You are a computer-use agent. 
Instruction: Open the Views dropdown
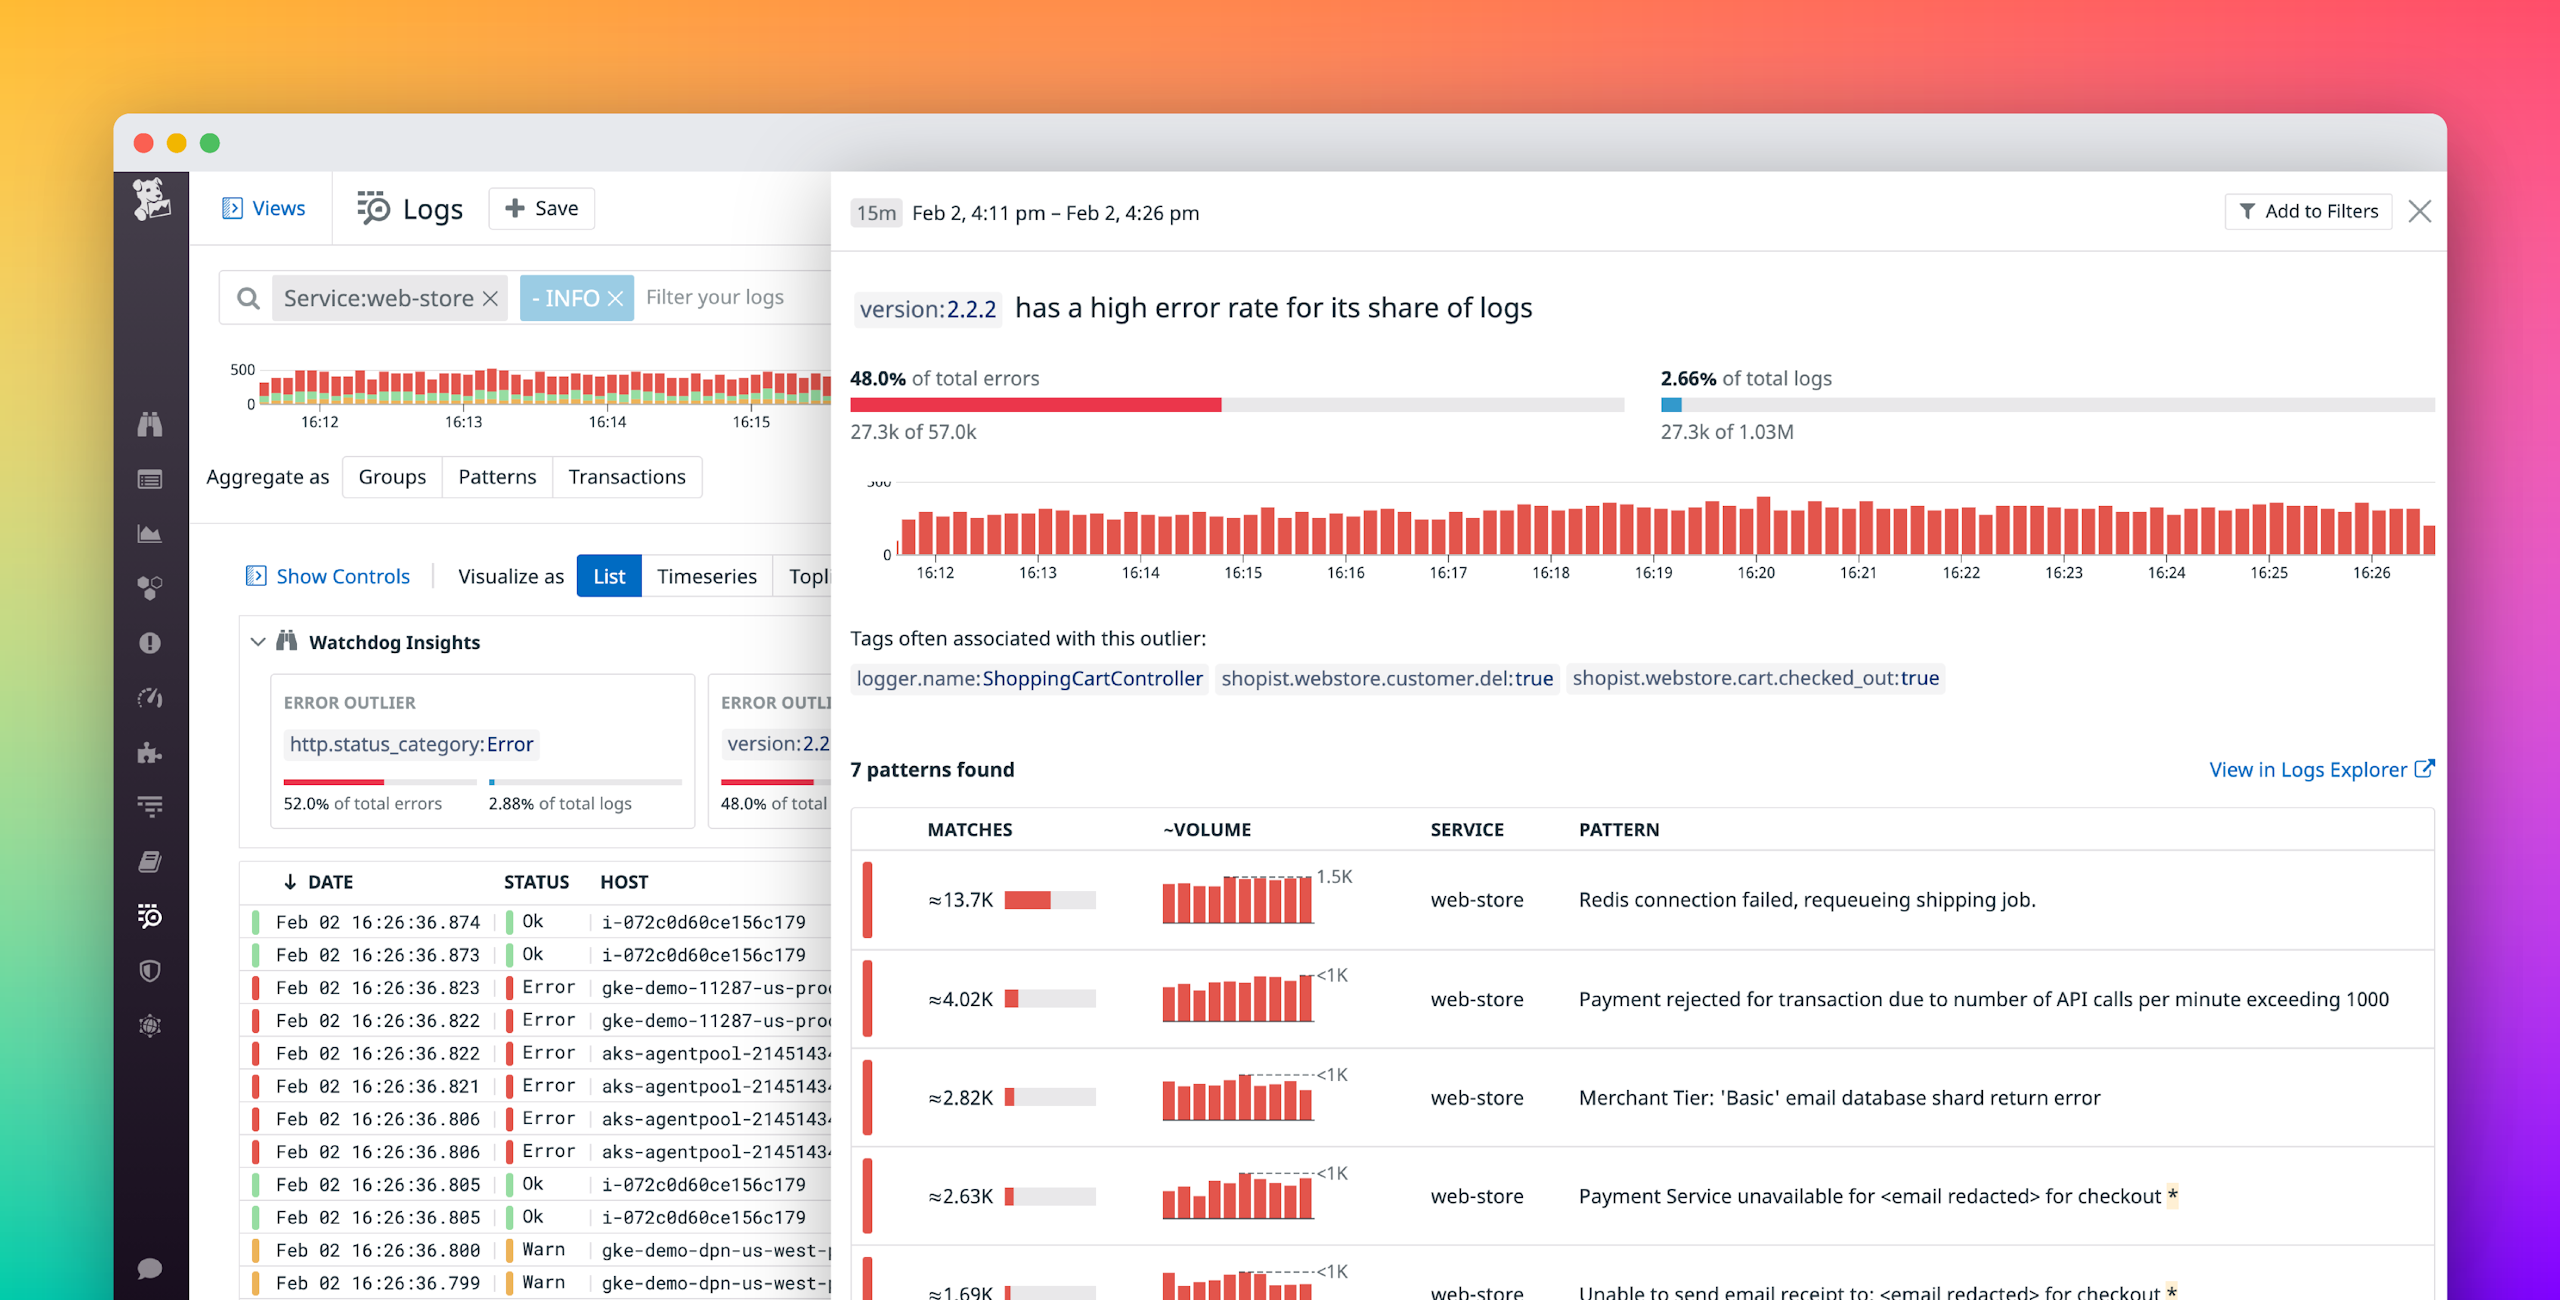pyautogui.click(x=262, y=208)
